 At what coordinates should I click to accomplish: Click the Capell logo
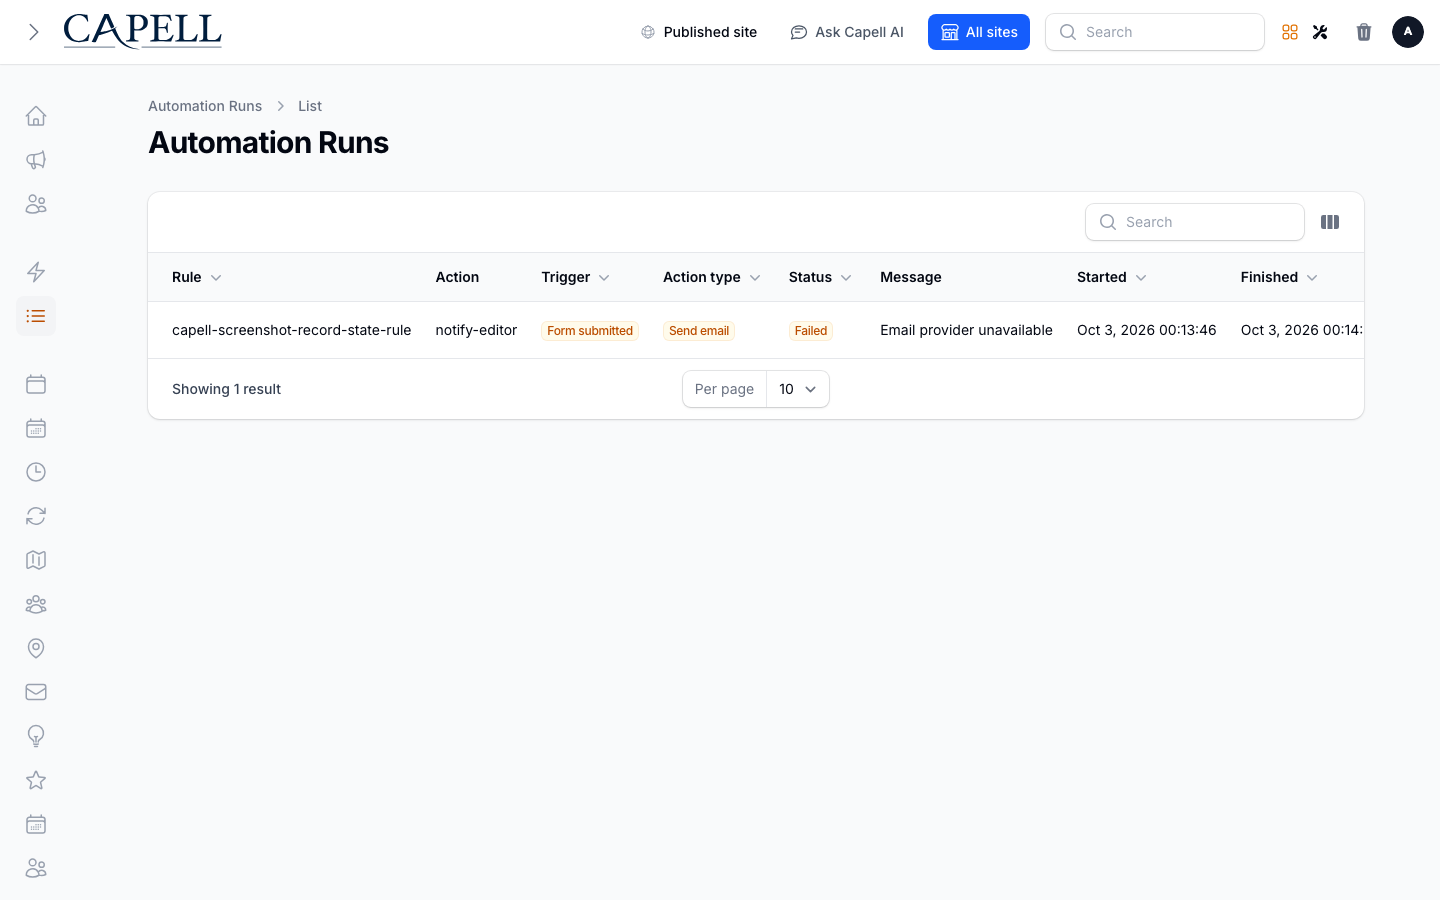143,31
